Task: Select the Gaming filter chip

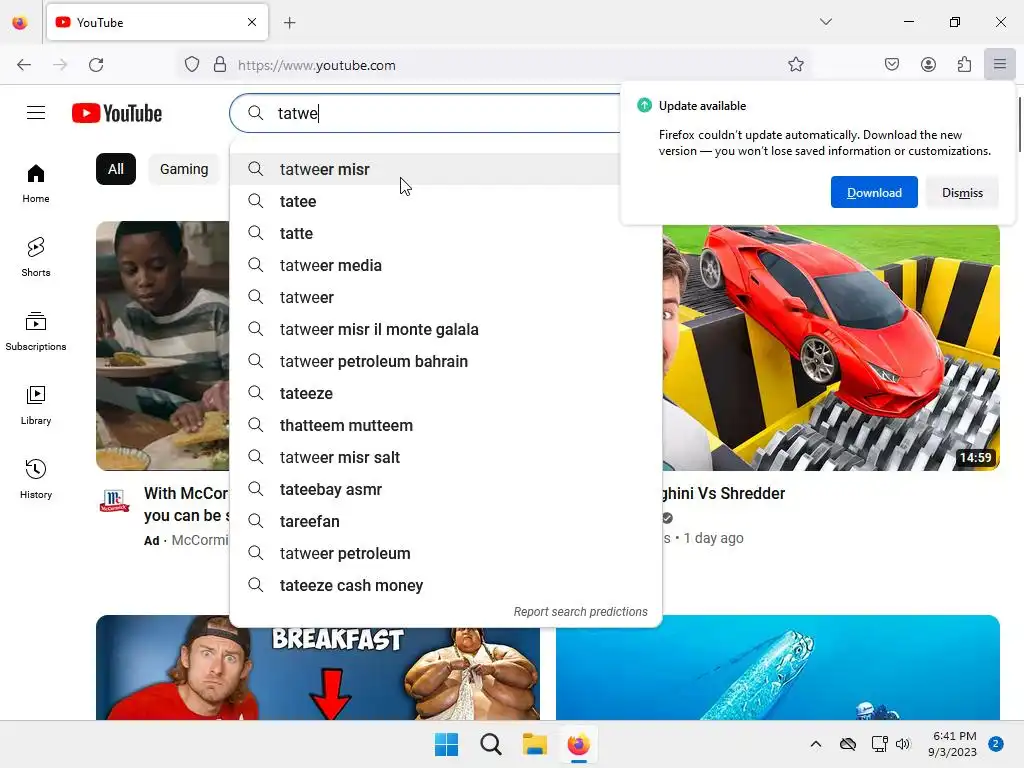Action: [x=184, y=169]
